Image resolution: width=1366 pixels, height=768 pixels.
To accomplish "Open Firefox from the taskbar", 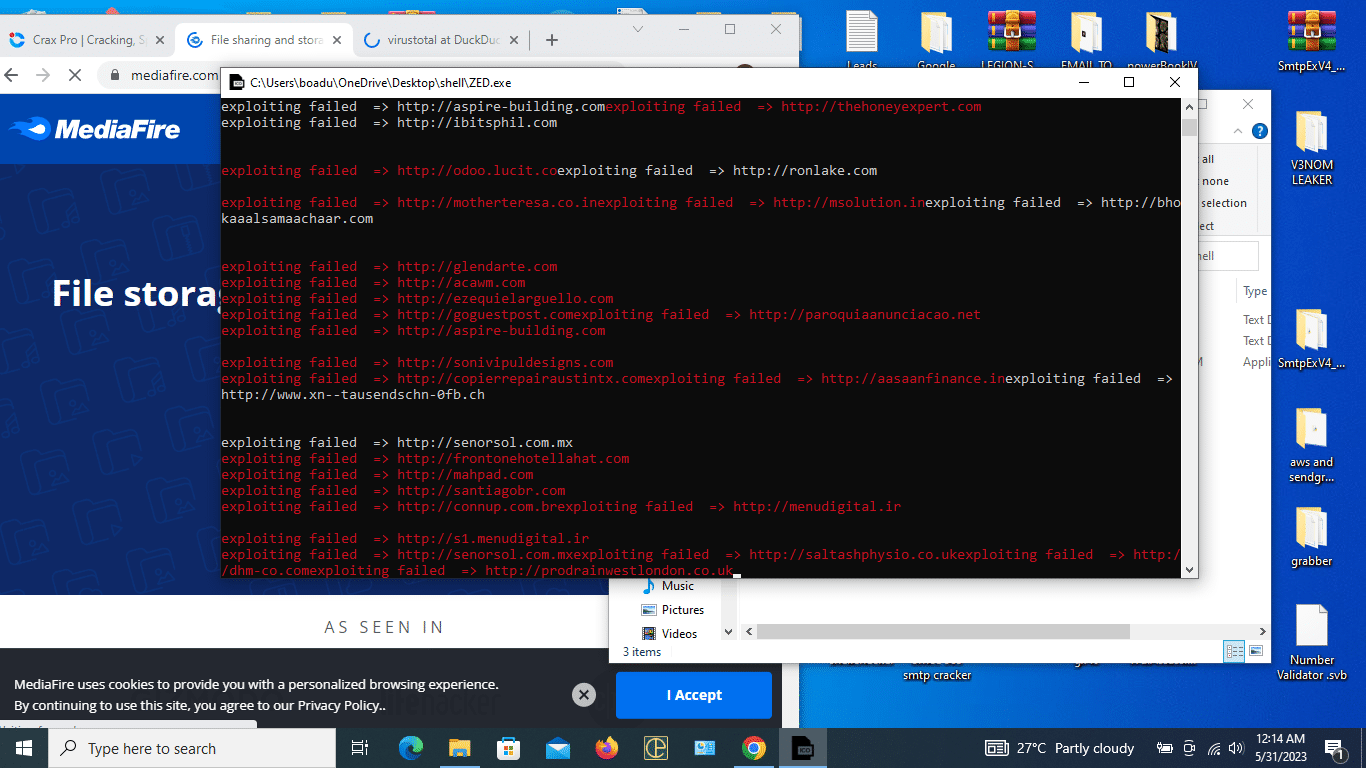I will 607,747.
